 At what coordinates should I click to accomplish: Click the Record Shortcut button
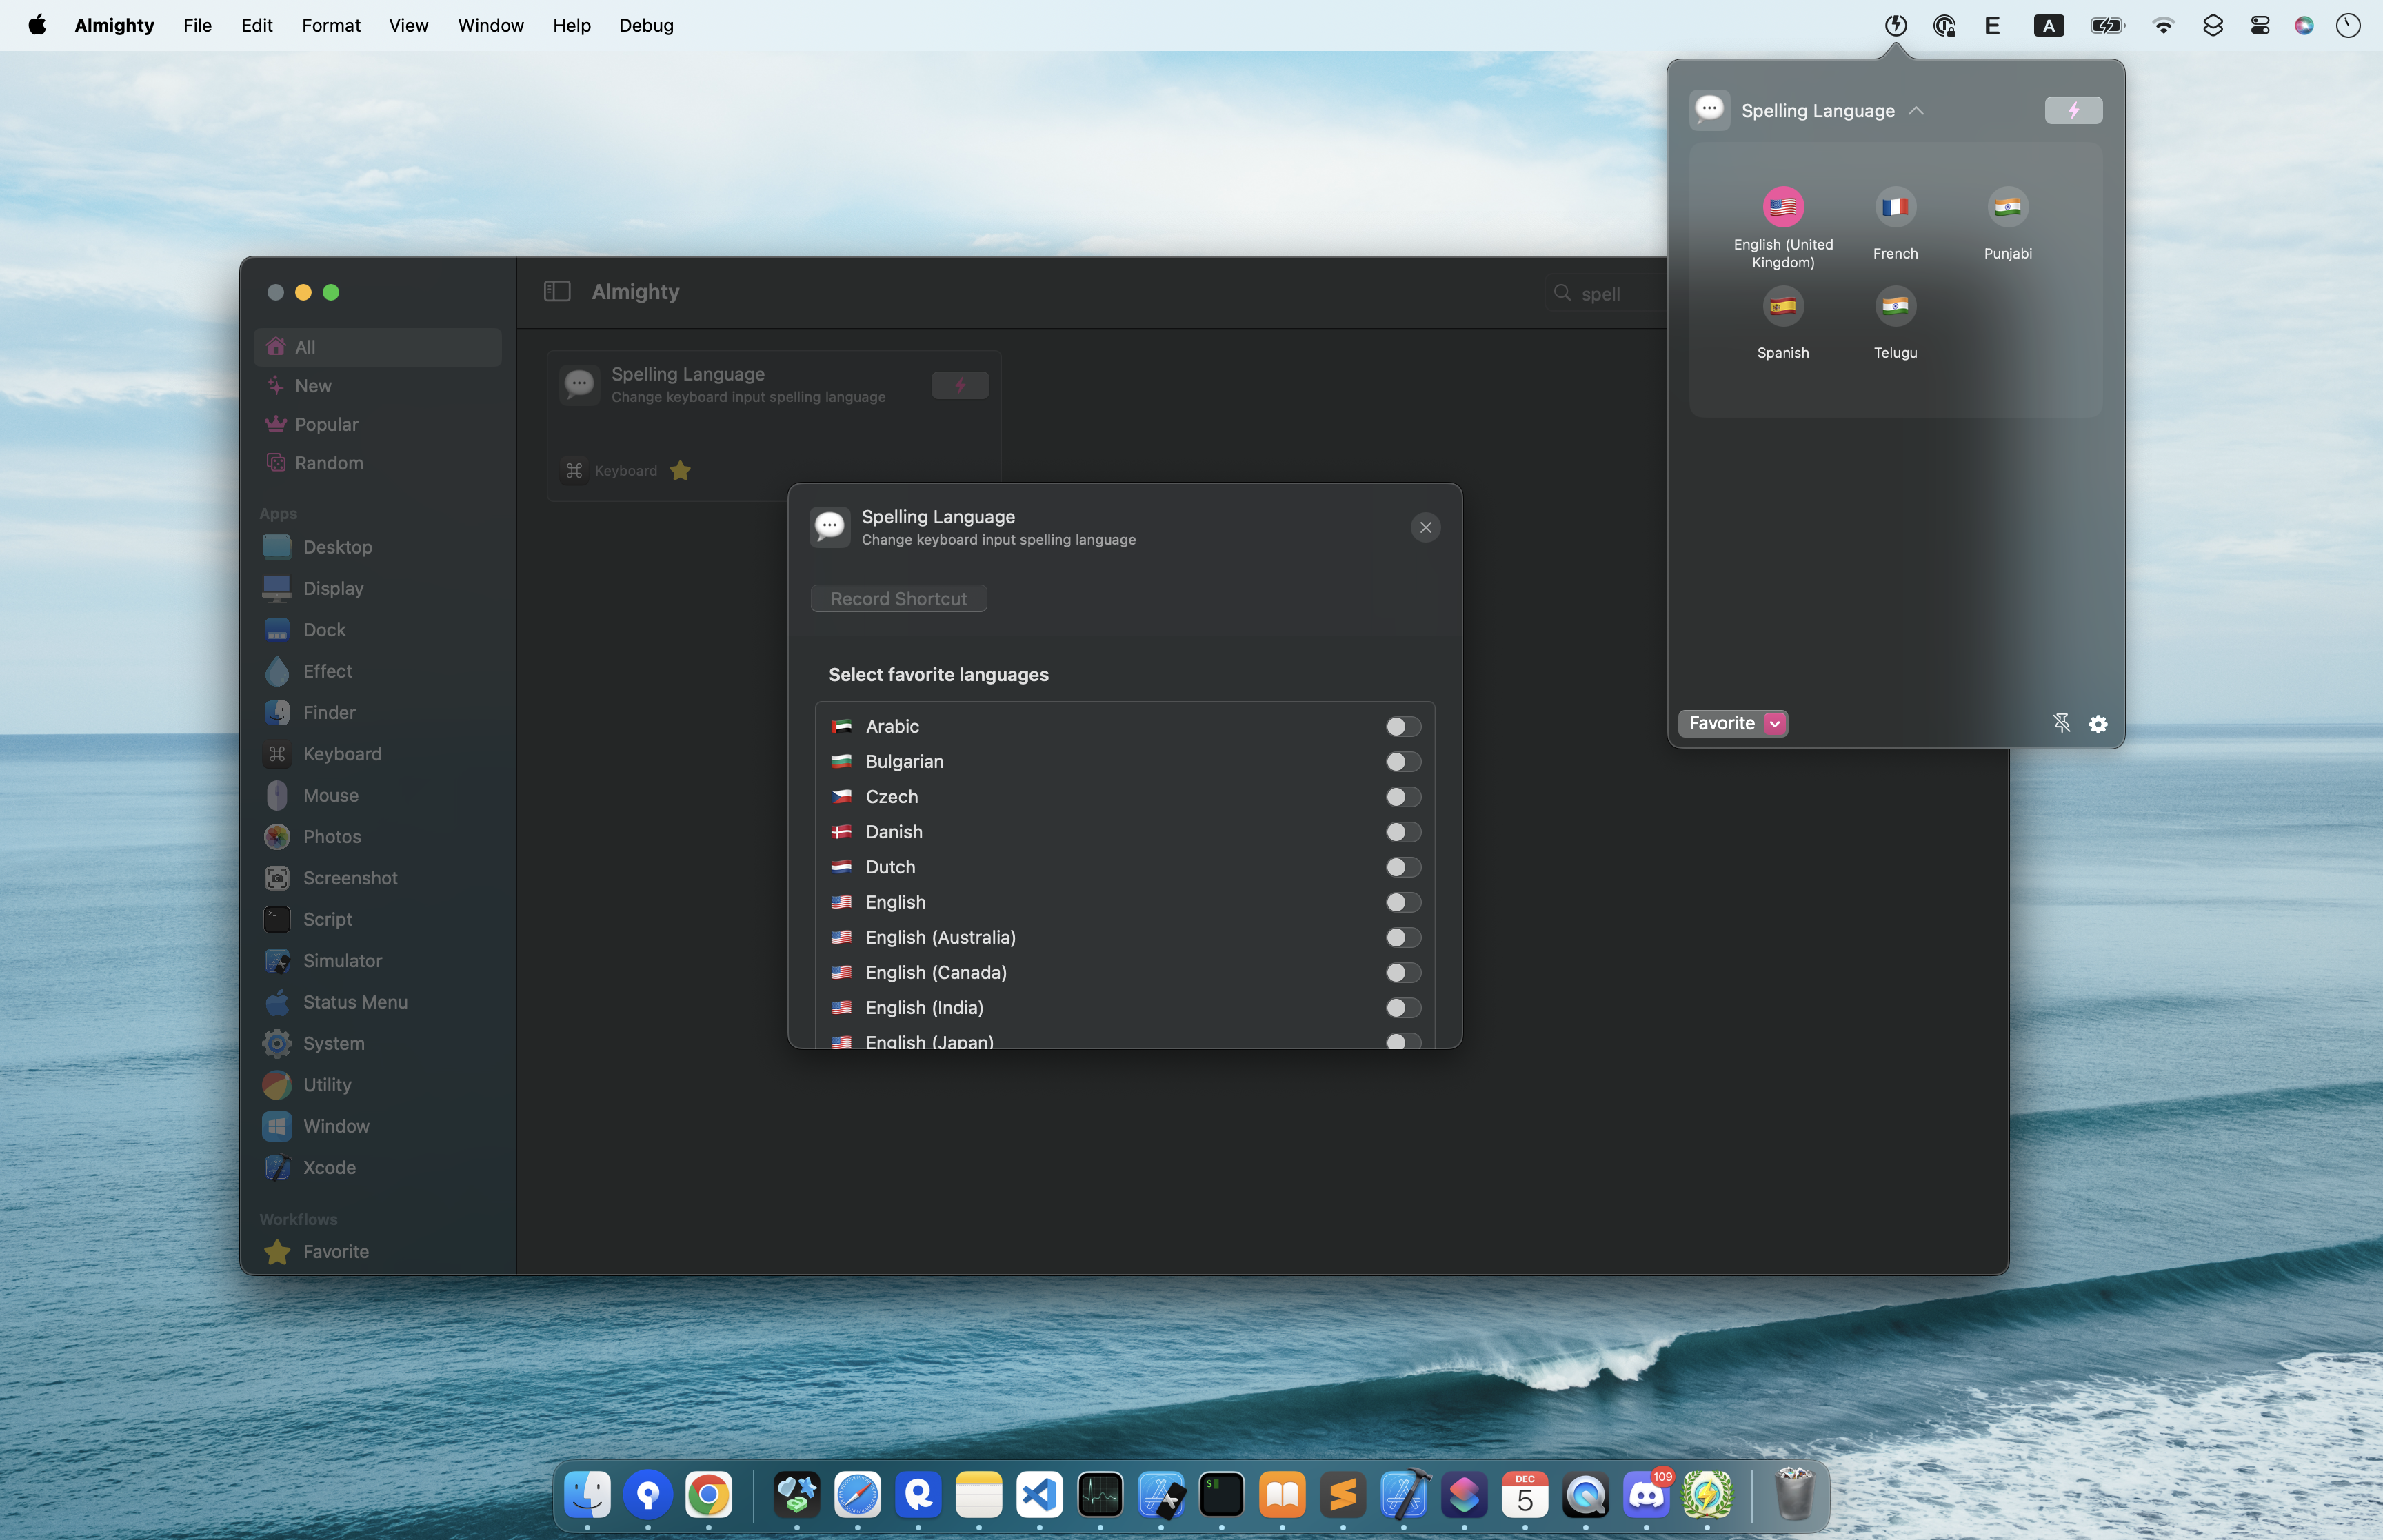tap(898, 598)
